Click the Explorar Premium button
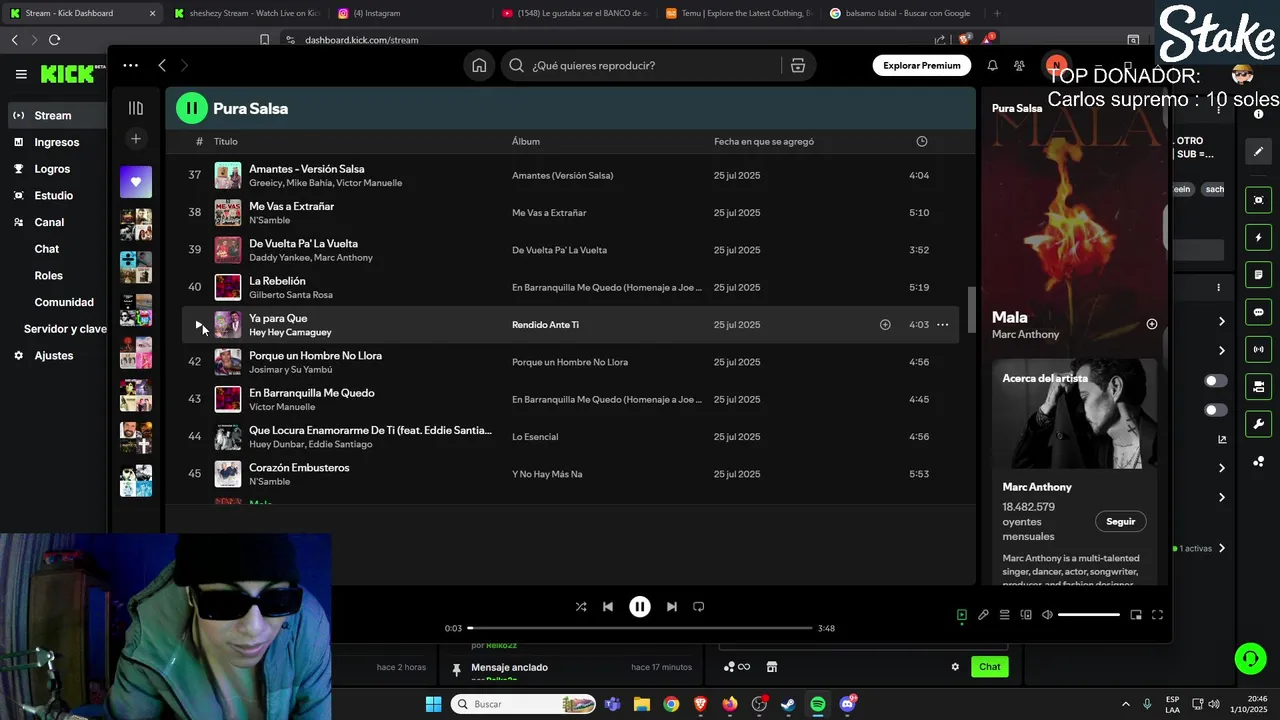Image resolution: width=1280 pixels, height=720 pixels. [x=922, y=65]
